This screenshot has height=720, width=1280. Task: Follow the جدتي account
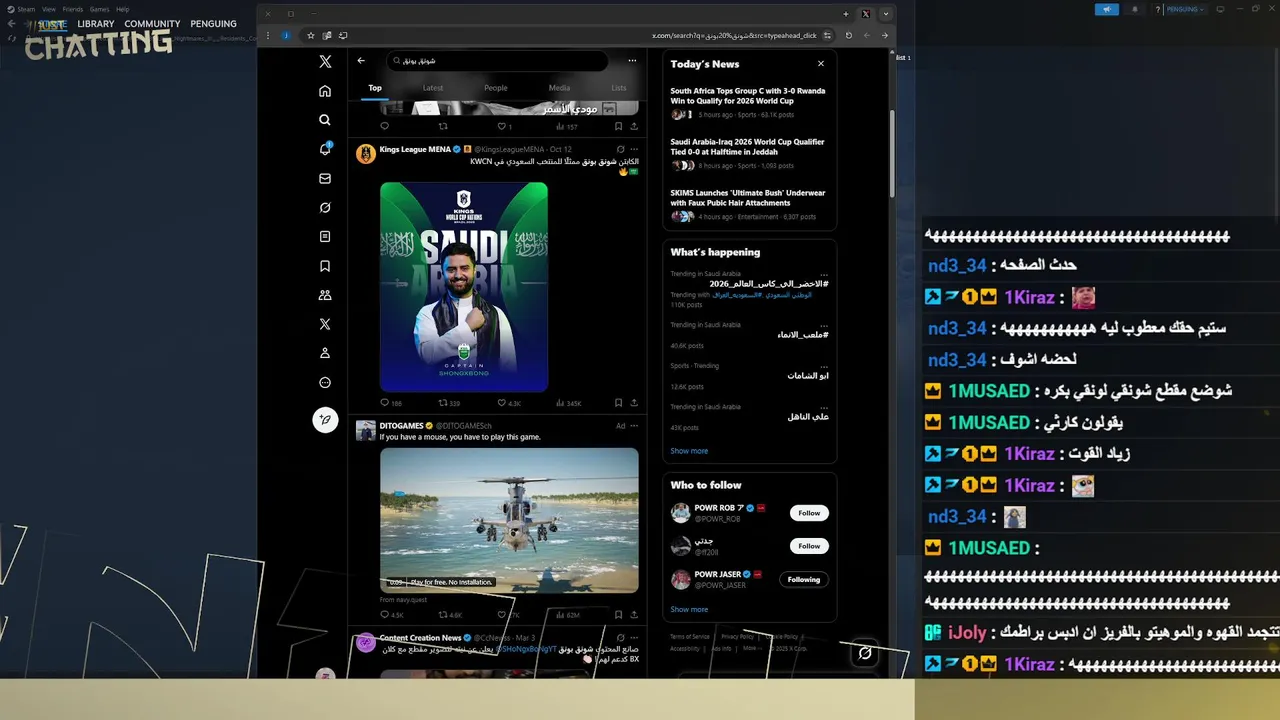click(809, 546)
